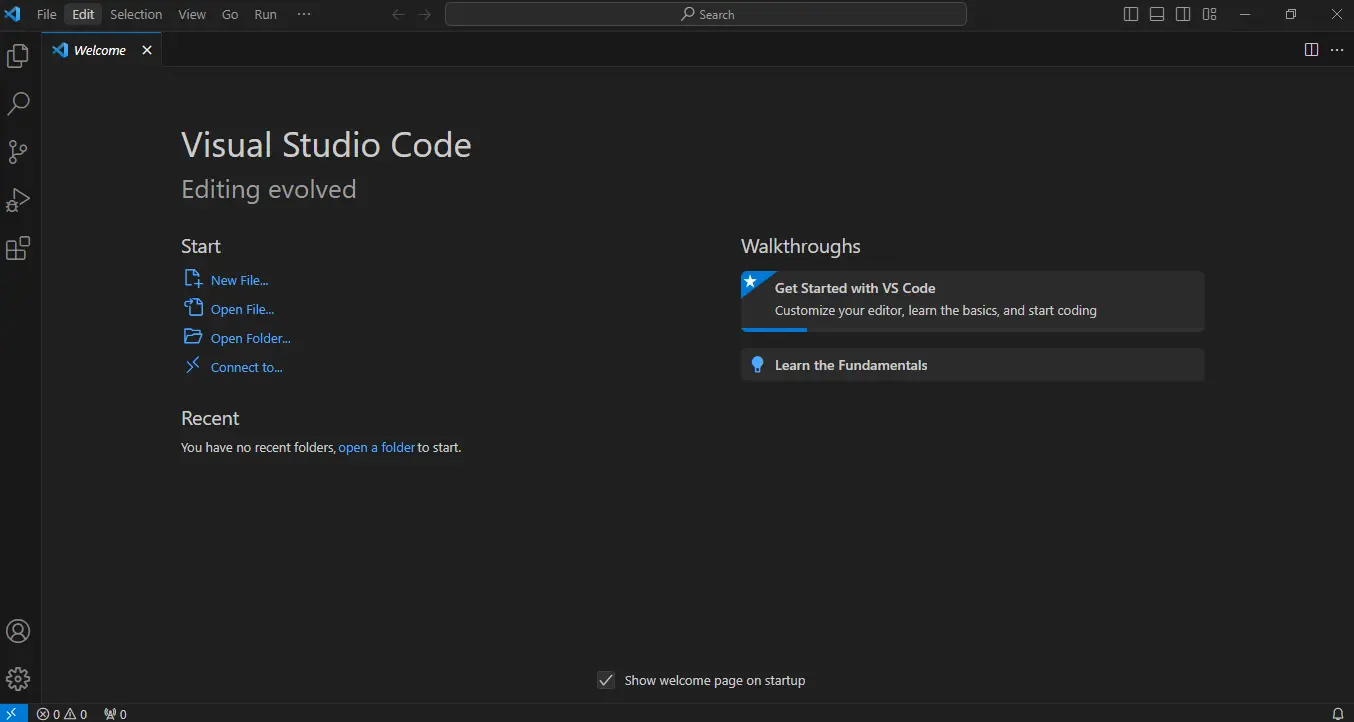1354x722 pixels.
Task: Expand the hidden menu items ellipsis
Action: [x=304, y=14]
